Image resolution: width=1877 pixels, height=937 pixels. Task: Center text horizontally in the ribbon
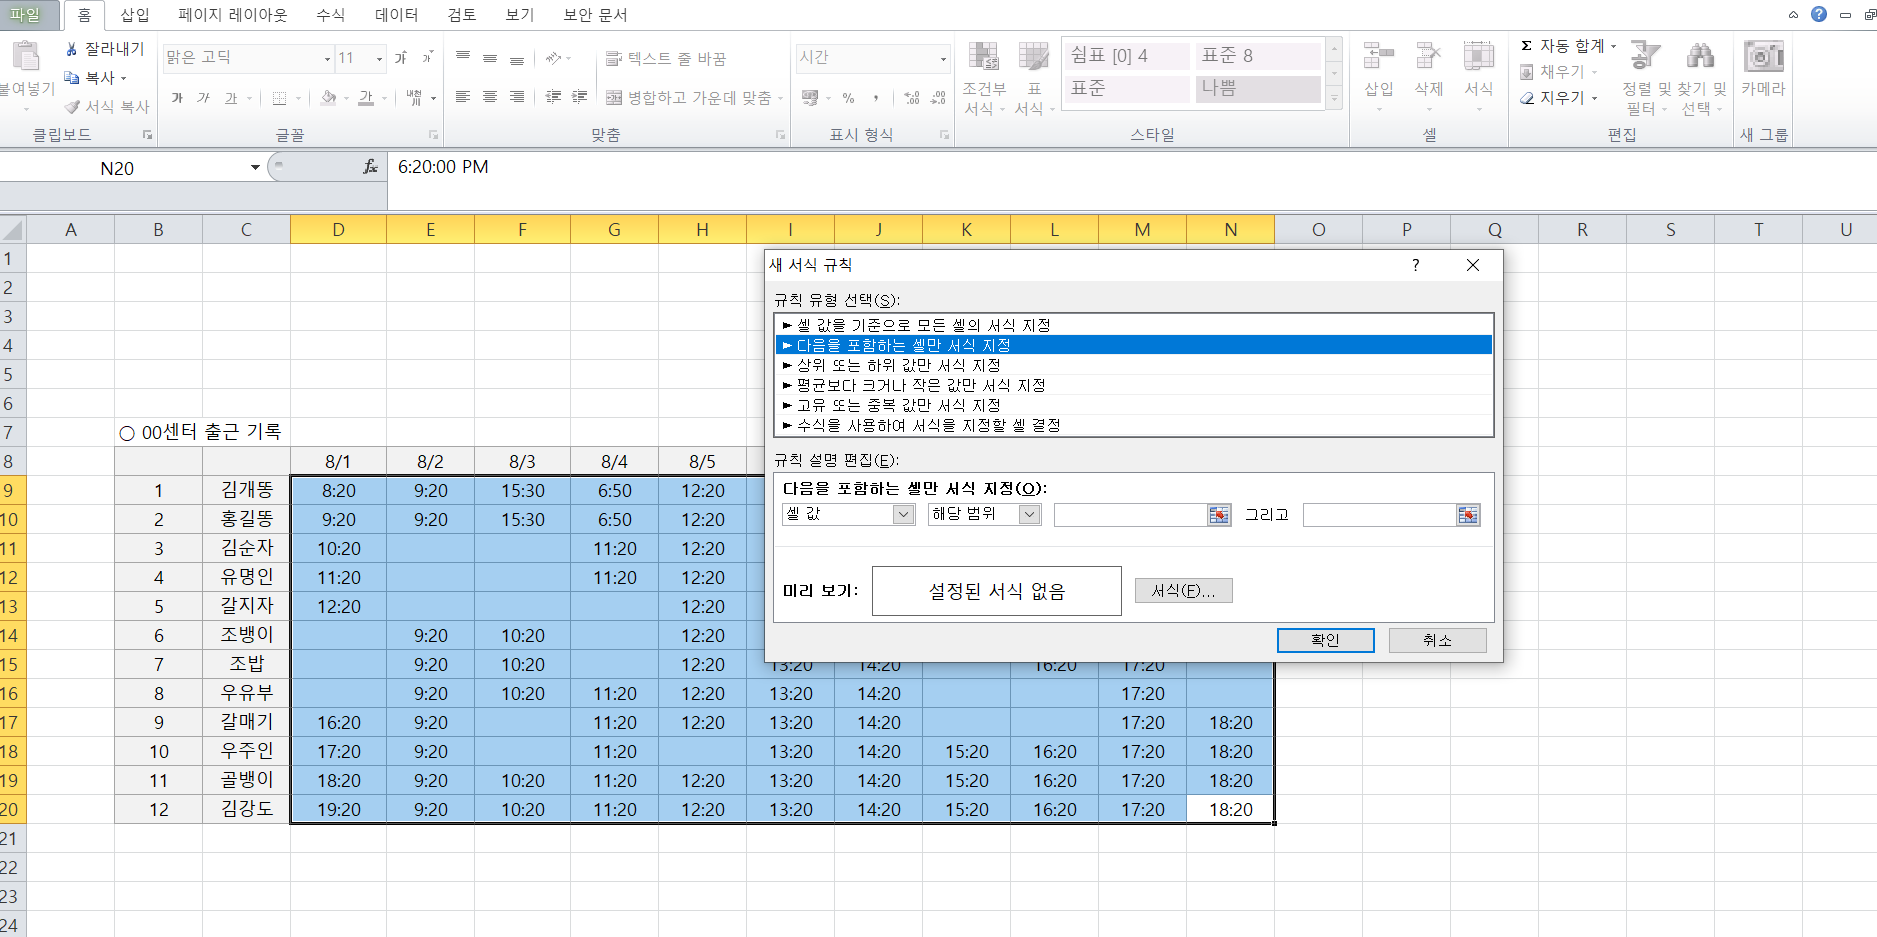(x=490, y=97)
